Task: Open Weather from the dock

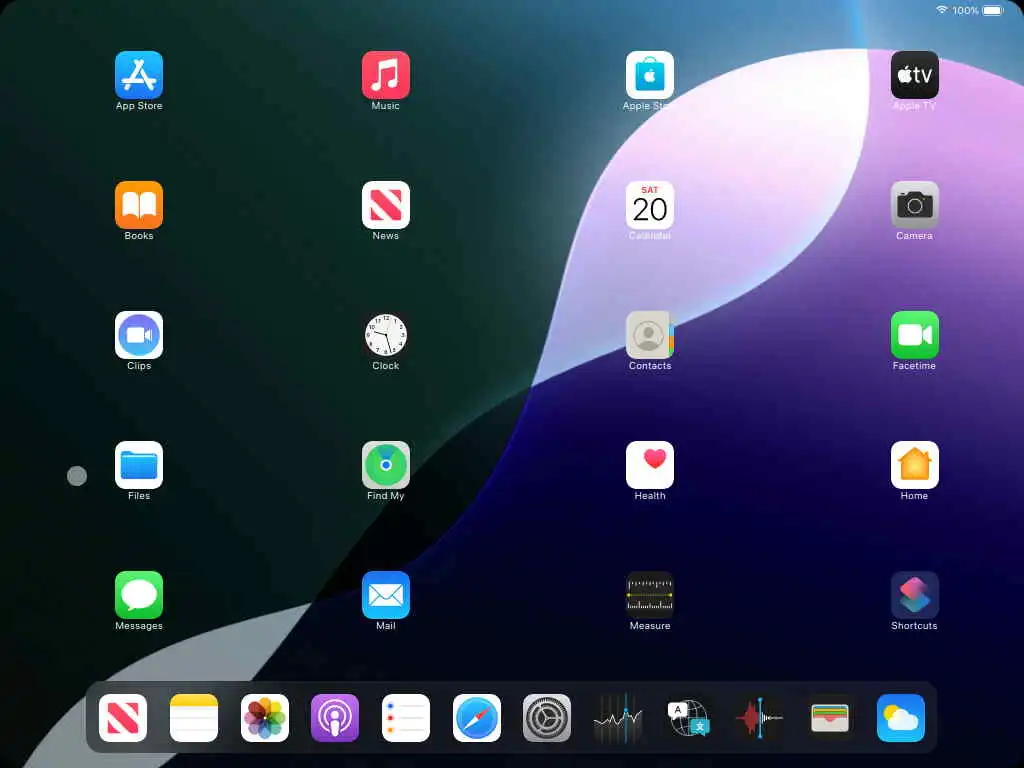Action: (901, 718)
